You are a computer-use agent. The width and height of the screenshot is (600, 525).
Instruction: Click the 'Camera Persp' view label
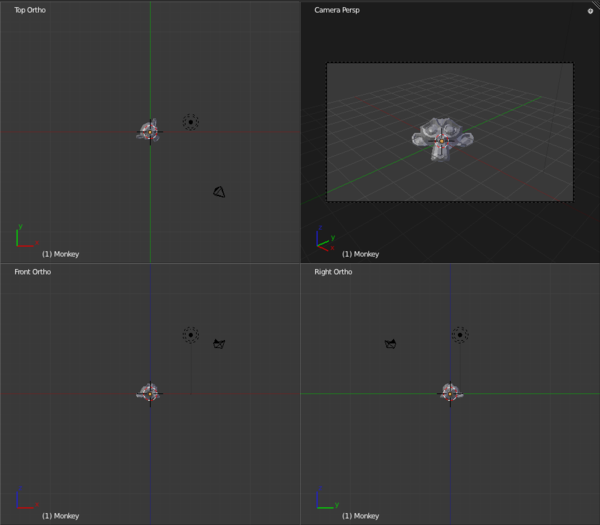(337, 10)
